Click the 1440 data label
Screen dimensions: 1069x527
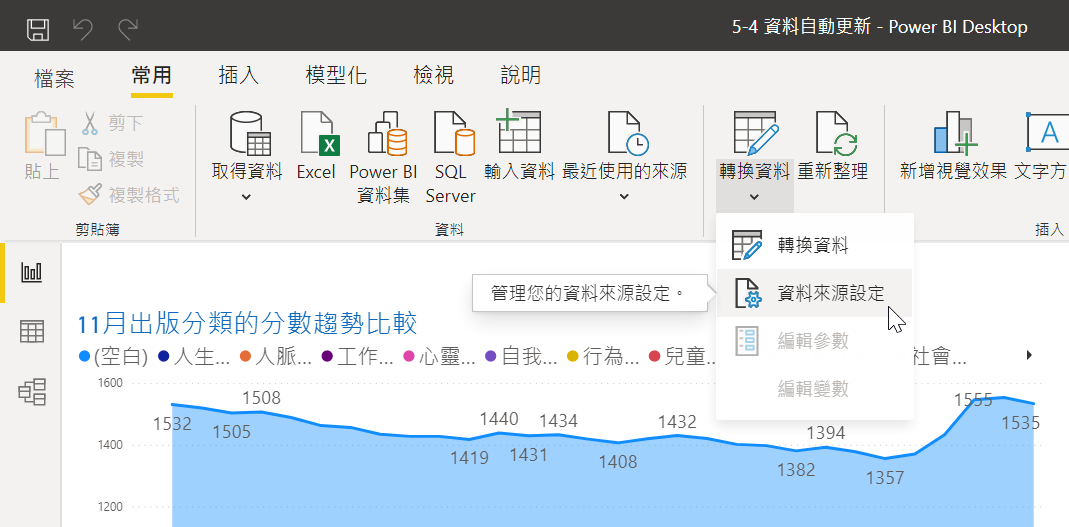tap(499, 419)
